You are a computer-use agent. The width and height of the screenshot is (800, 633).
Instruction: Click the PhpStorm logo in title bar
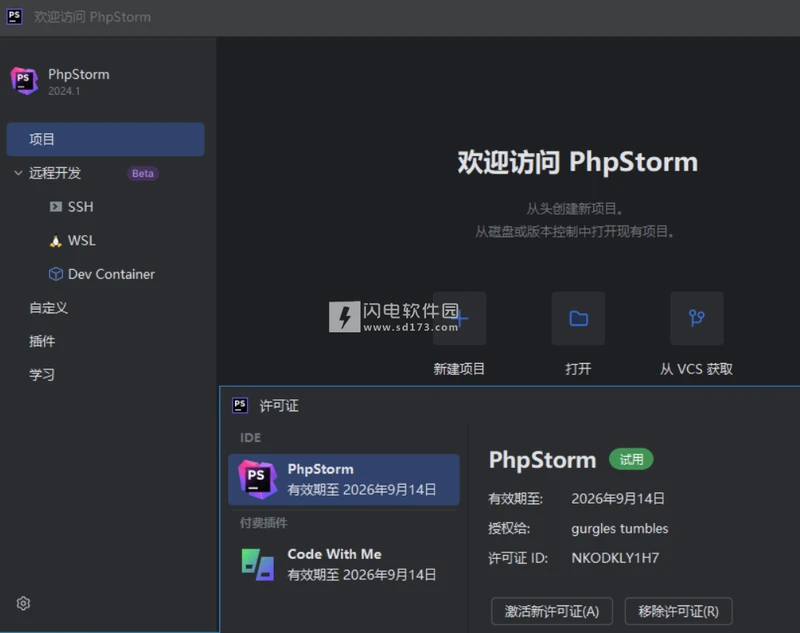(14, 16)
